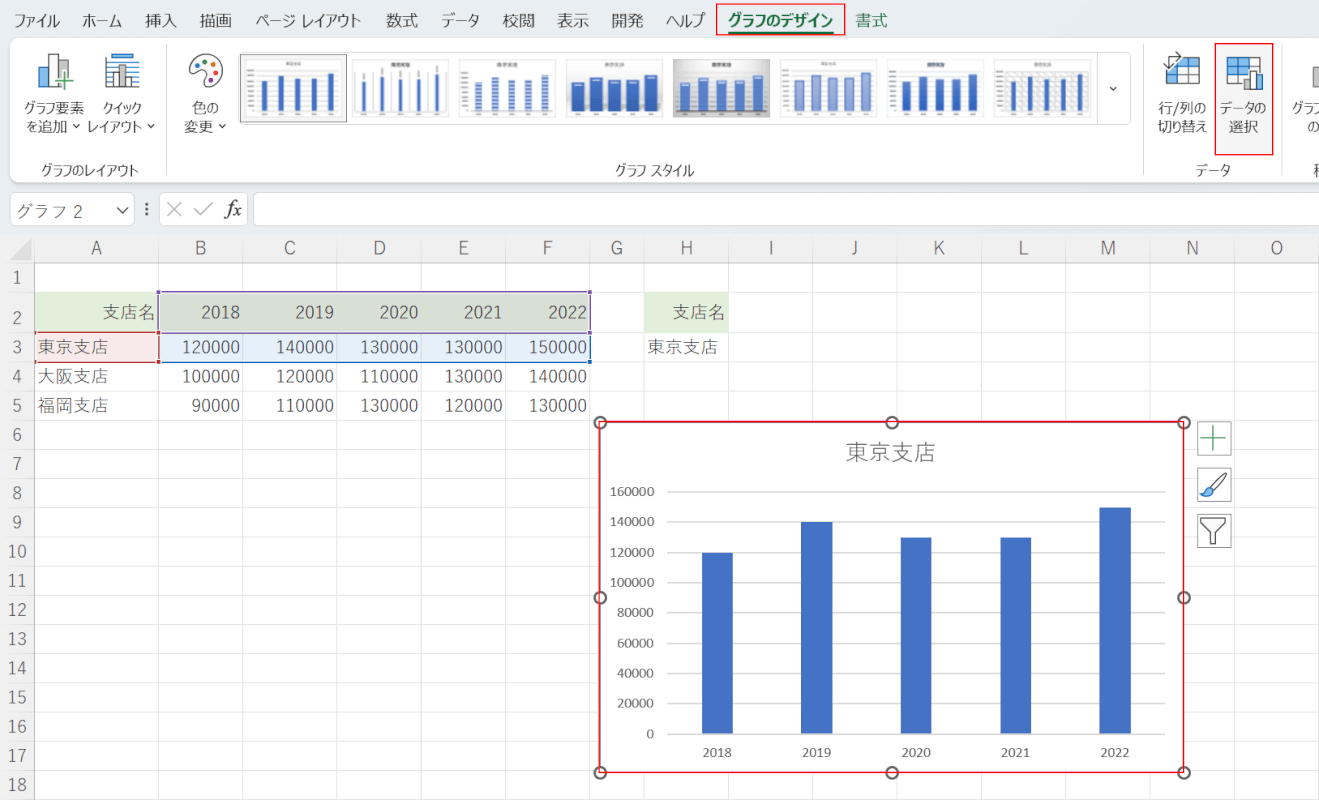Open the 書式 (Format) tab
The image size is (1319, 800).
pos(871,20)
